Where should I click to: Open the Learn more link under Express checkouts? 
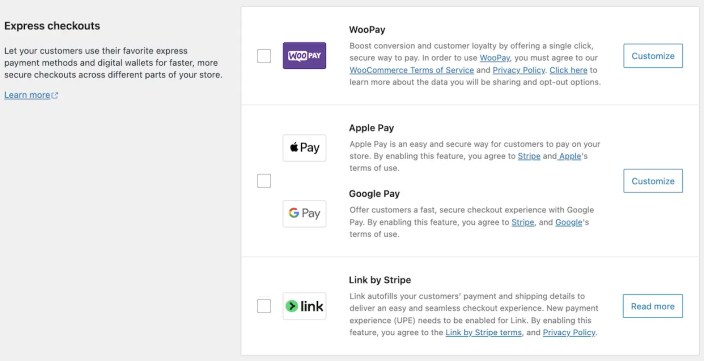27,95
